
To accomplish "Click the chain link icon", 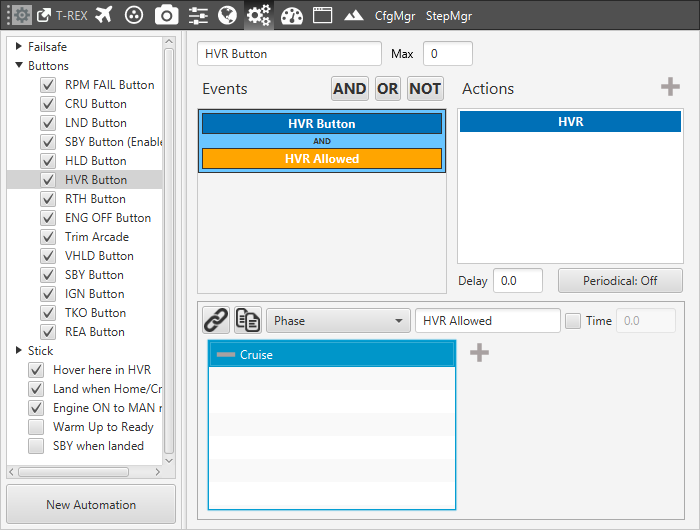I will coord(216,321).
